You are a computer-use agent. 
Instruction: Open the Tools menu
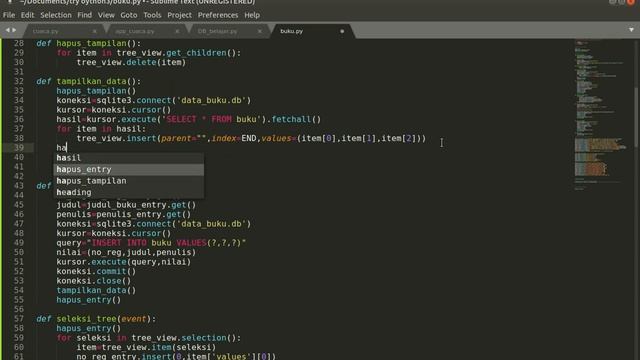click(152, 15)
